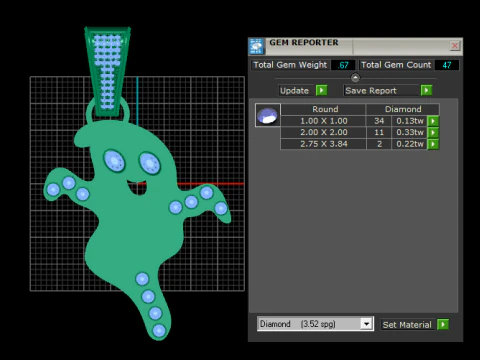Close the Gem Reporter panel
The width and height of the screenshot is (480, 360).
[x=455, y=46]
